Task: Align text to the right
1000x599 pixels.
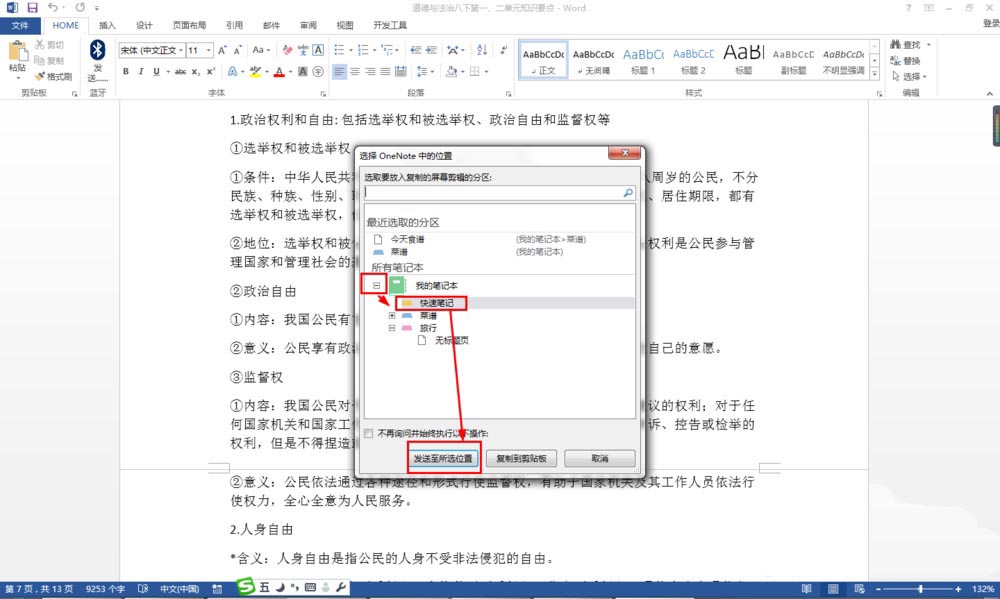Action: coord(370,71)
